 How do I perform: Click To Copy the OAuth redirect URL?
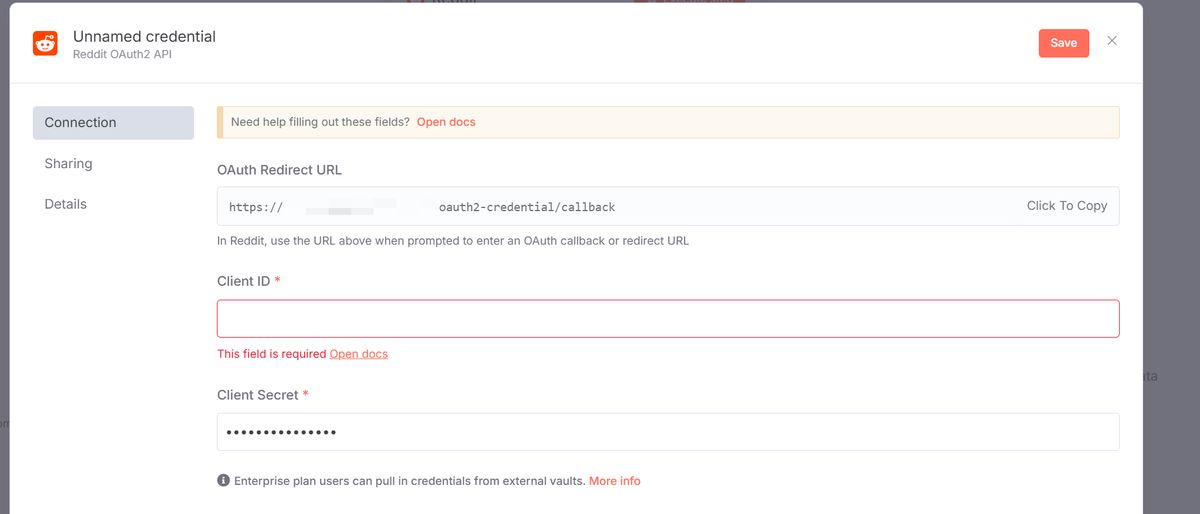tap(1066, 206)
